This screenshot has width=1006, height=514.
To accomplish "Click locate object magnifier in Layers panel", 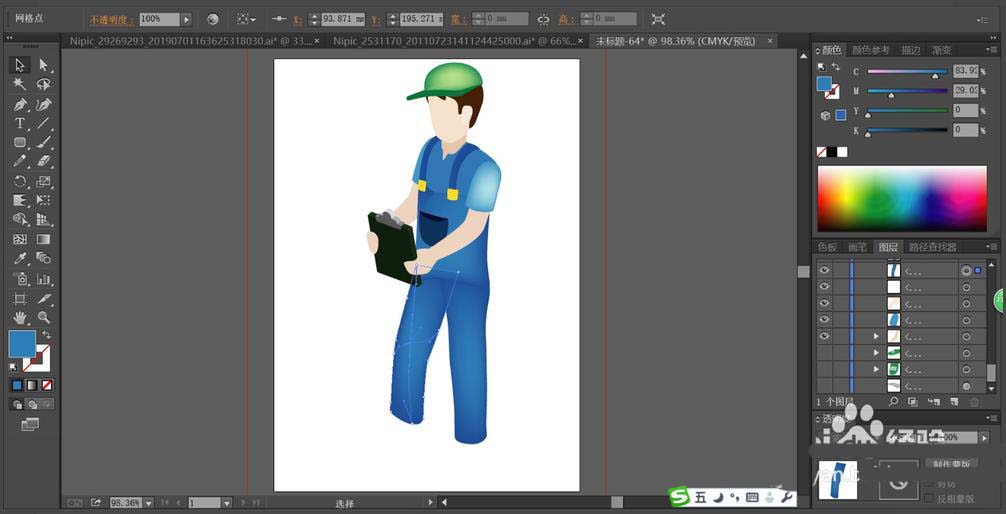I will [892, 402].
